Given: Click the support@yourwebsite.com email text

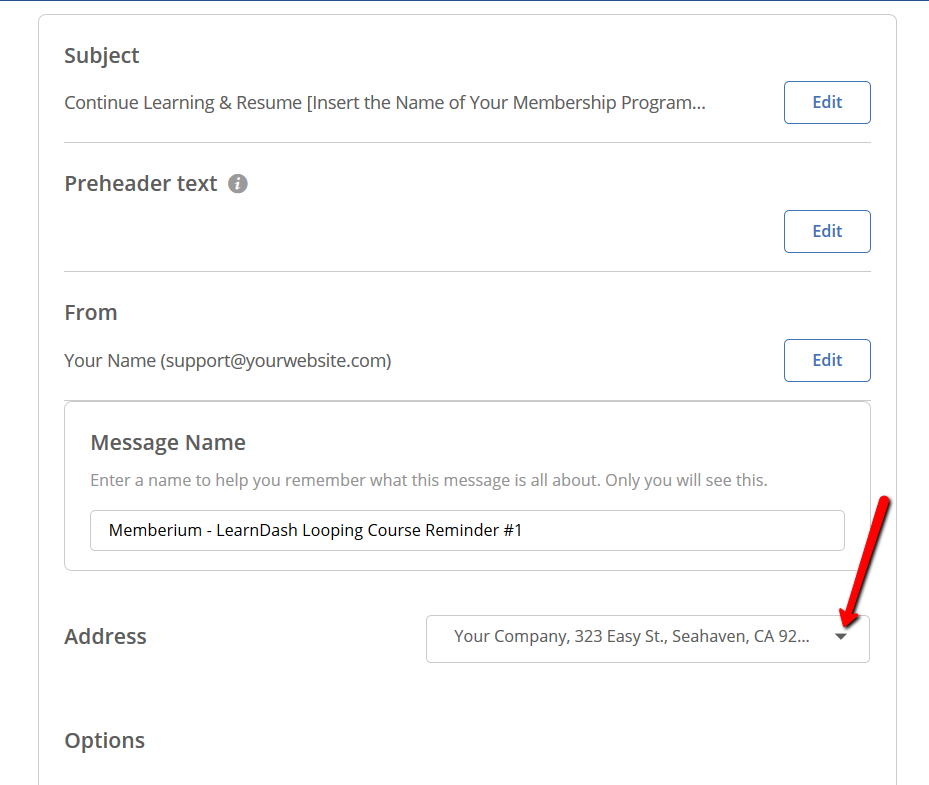Looking at the screenshot, I should tap(276, 361).
